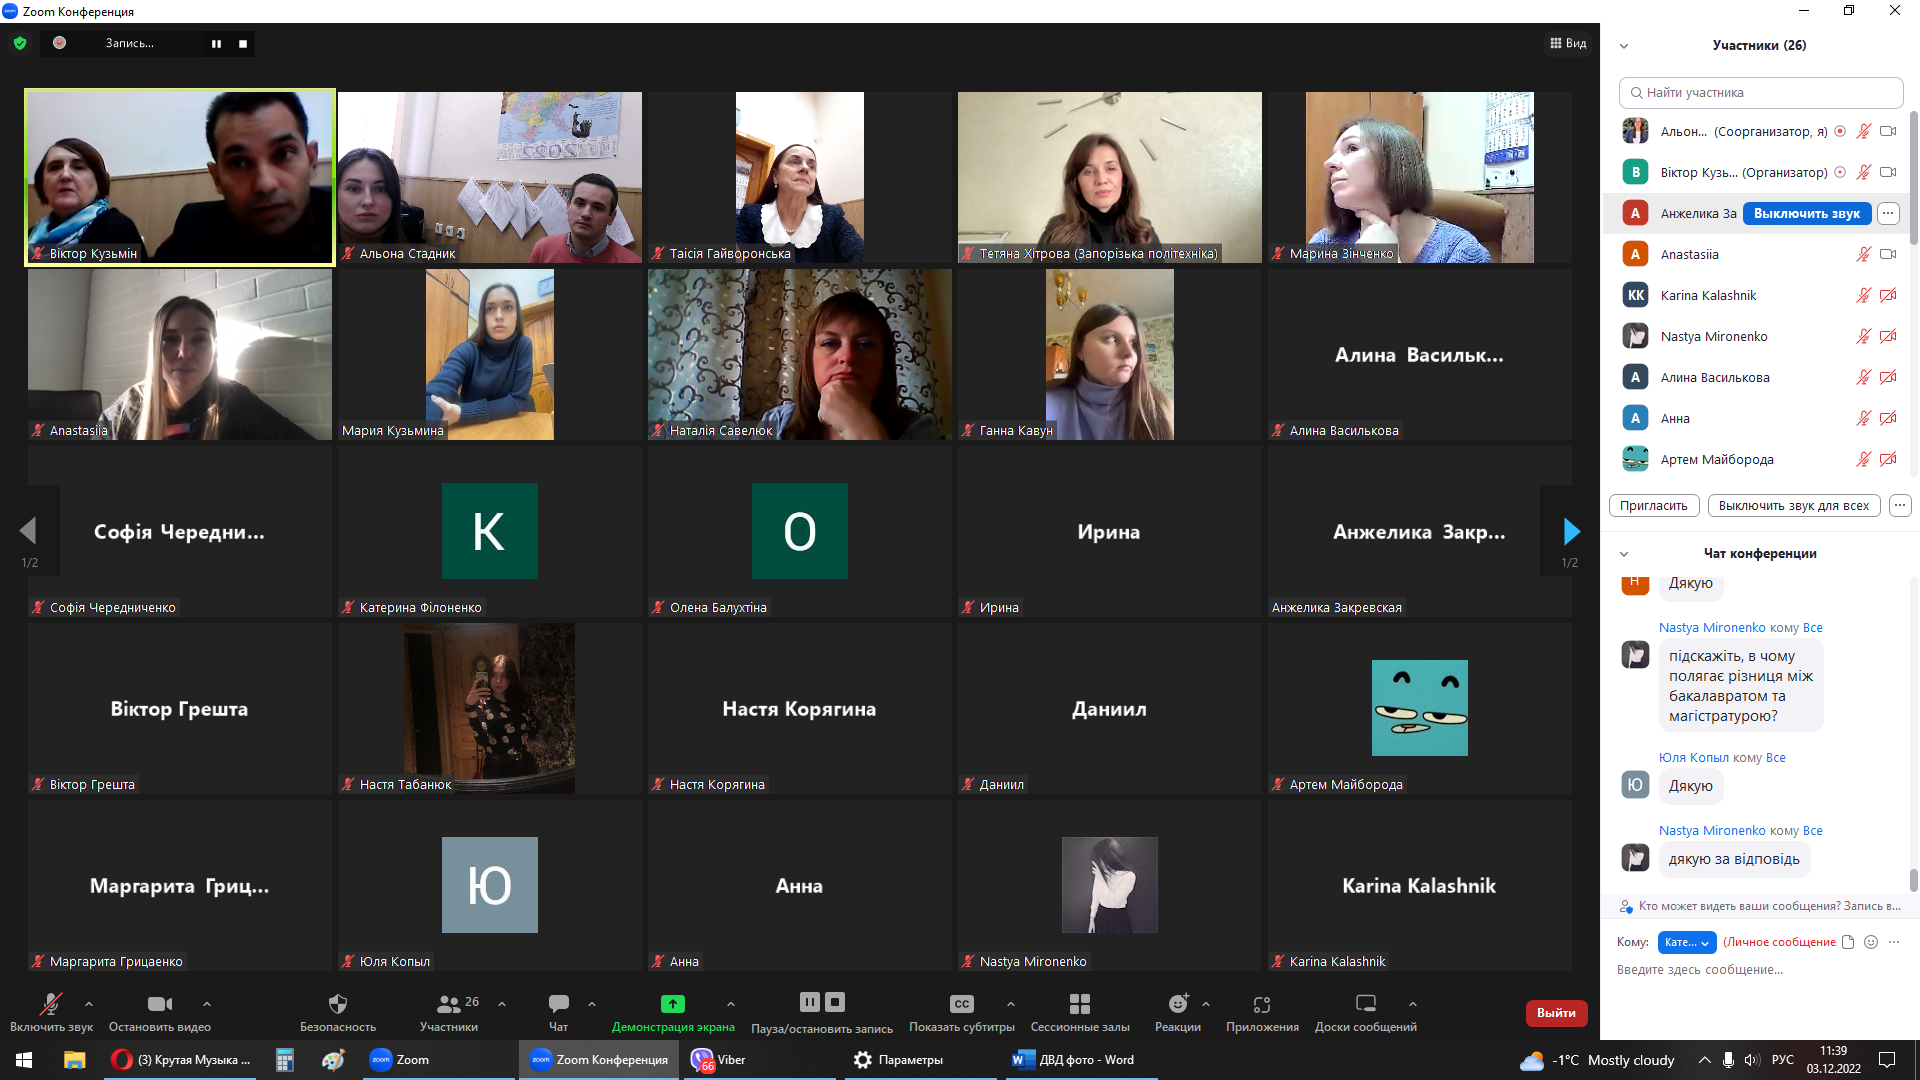The height and width of the screenshot is (1080, 1920).
Task: Expand audio settings arrow next to microphone
Action: click(89, 1004)
